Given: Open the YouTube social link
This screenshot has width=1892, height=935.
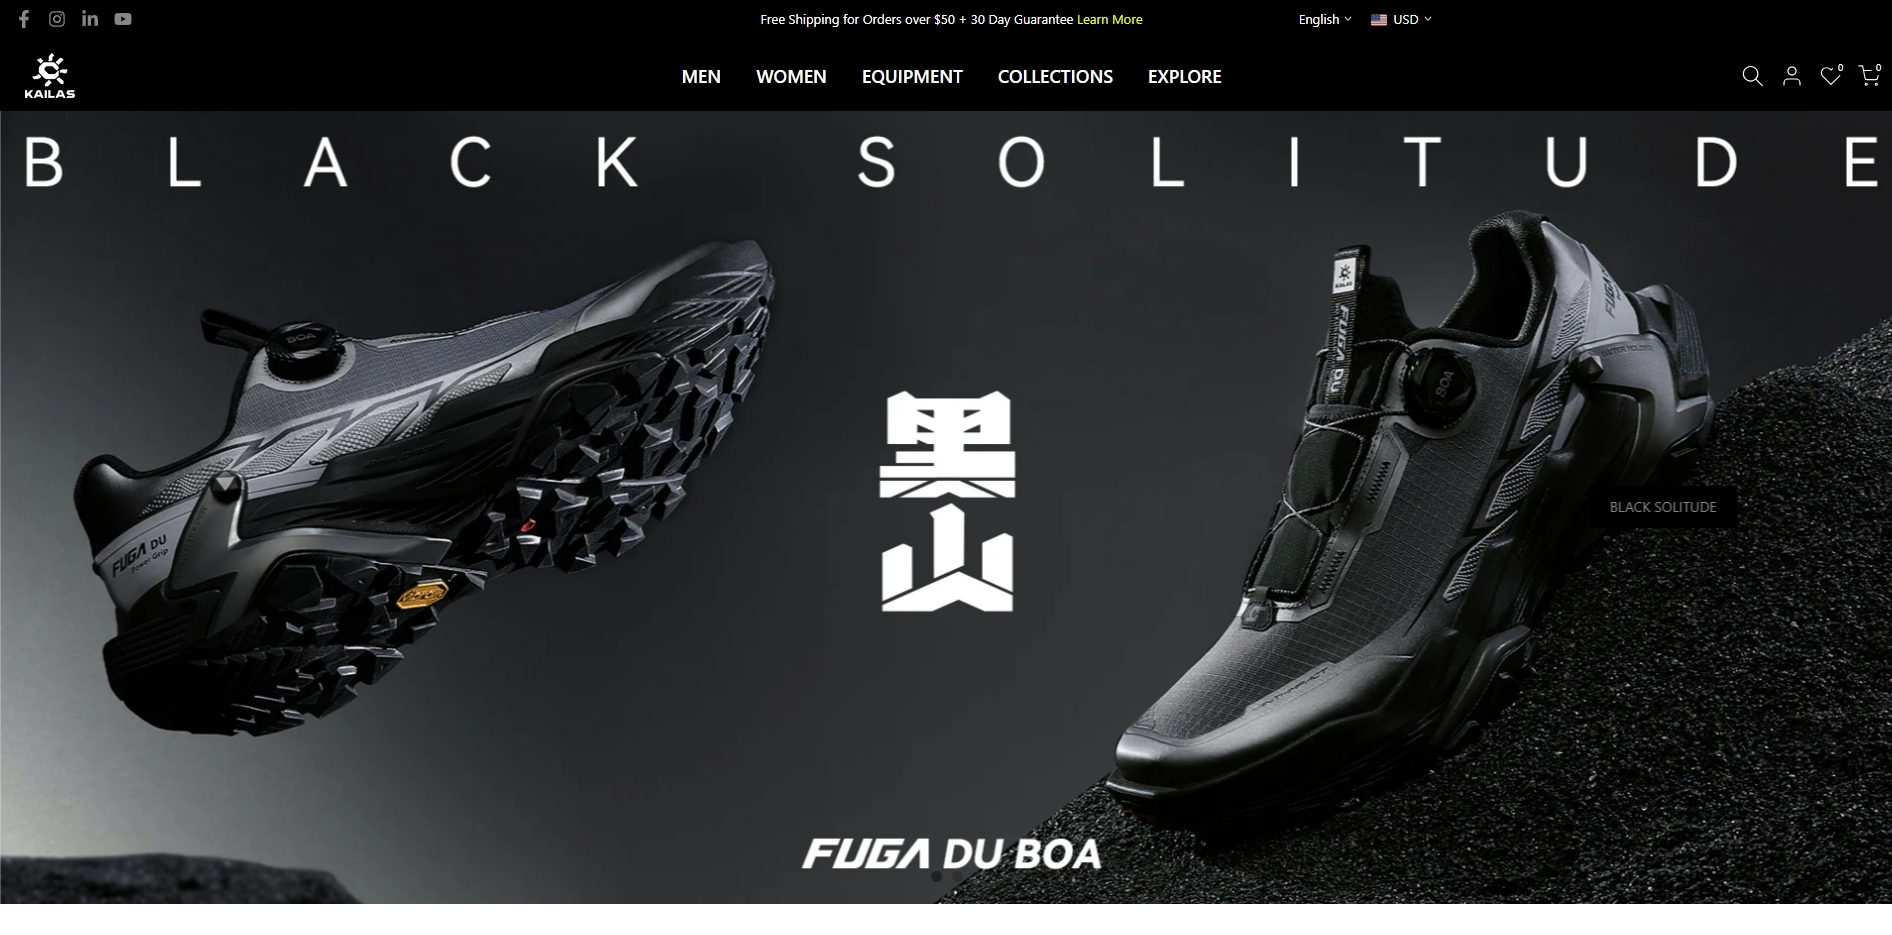Looking at the screenshot, I should click(x=123, y=19).
